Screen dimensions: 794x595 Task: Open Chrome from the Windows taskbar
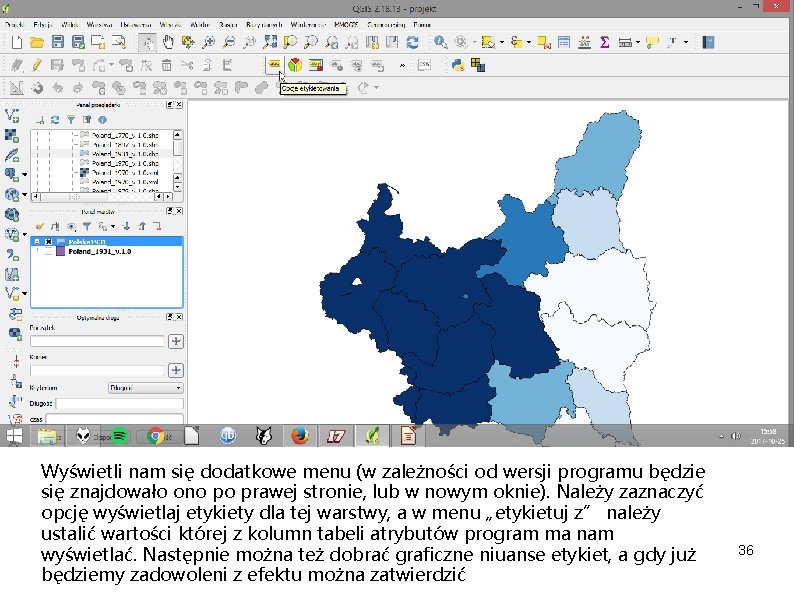click(155, 435)
